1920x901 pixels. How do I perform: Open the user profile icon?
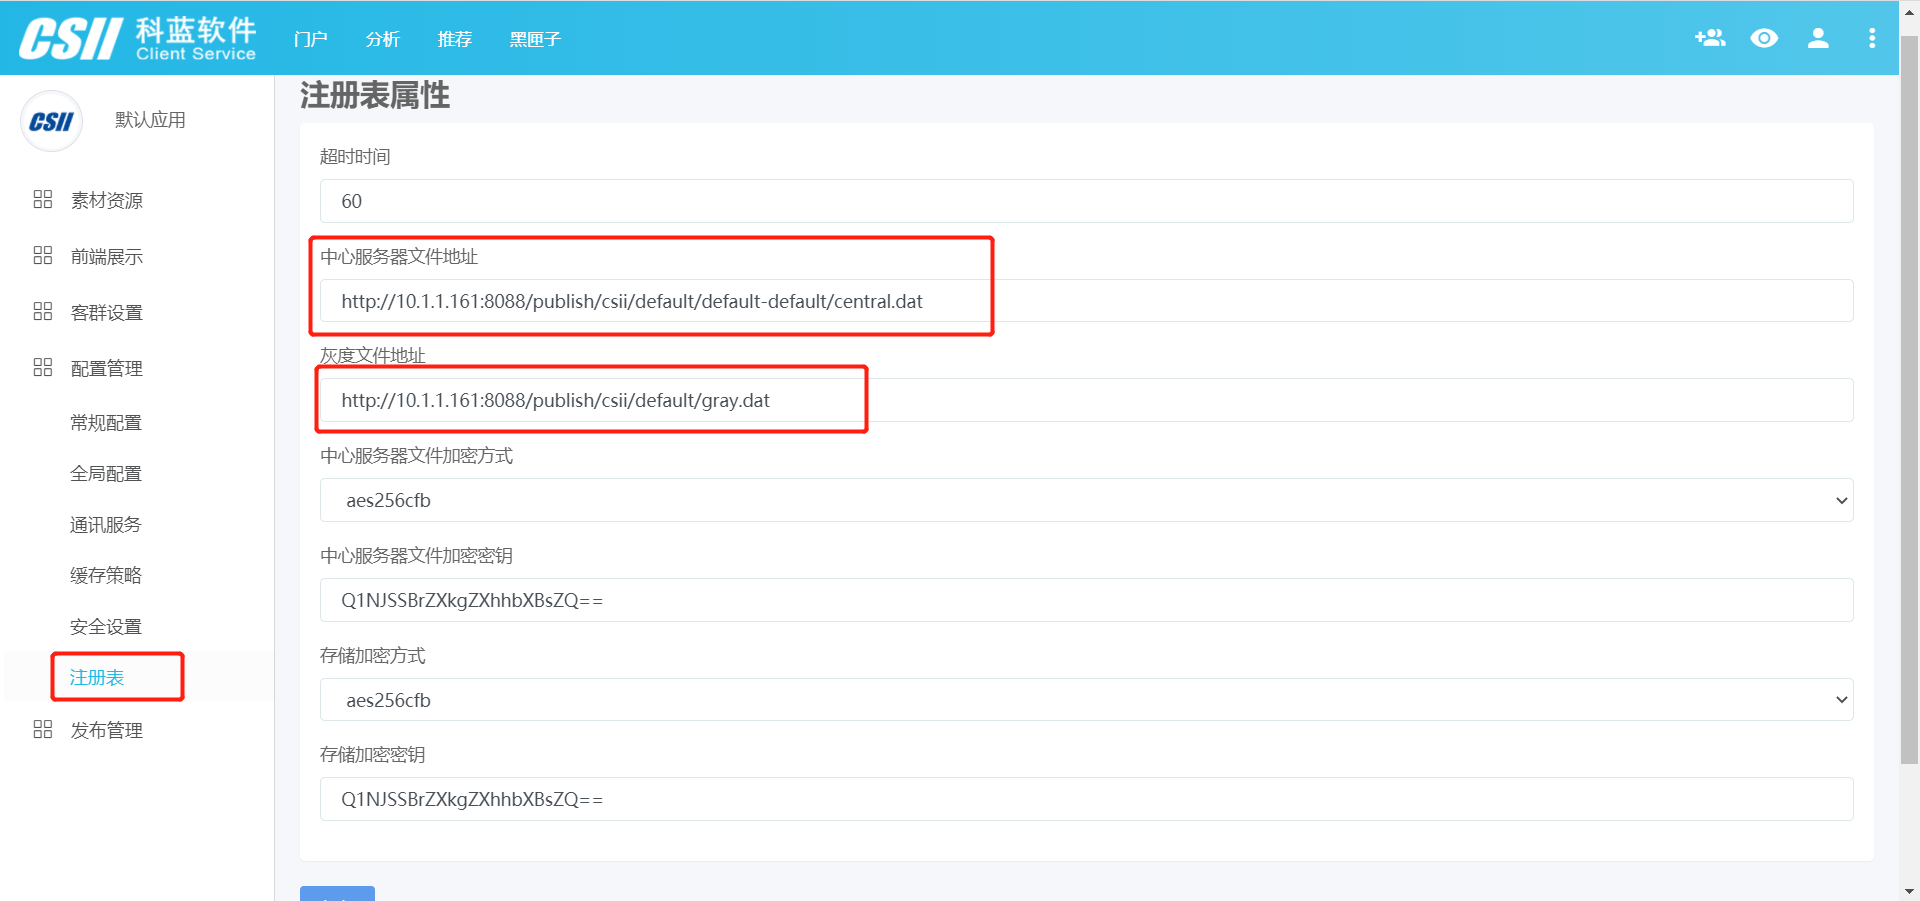point(1818,38)
